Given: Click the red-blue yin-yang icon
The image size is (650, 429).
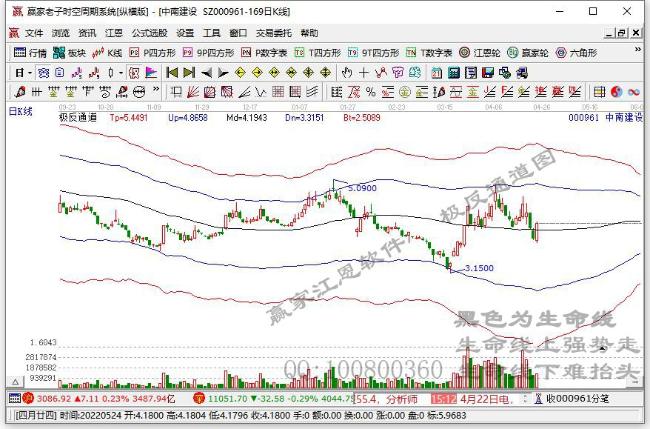Looking at the screenshot, I should 616,92.
